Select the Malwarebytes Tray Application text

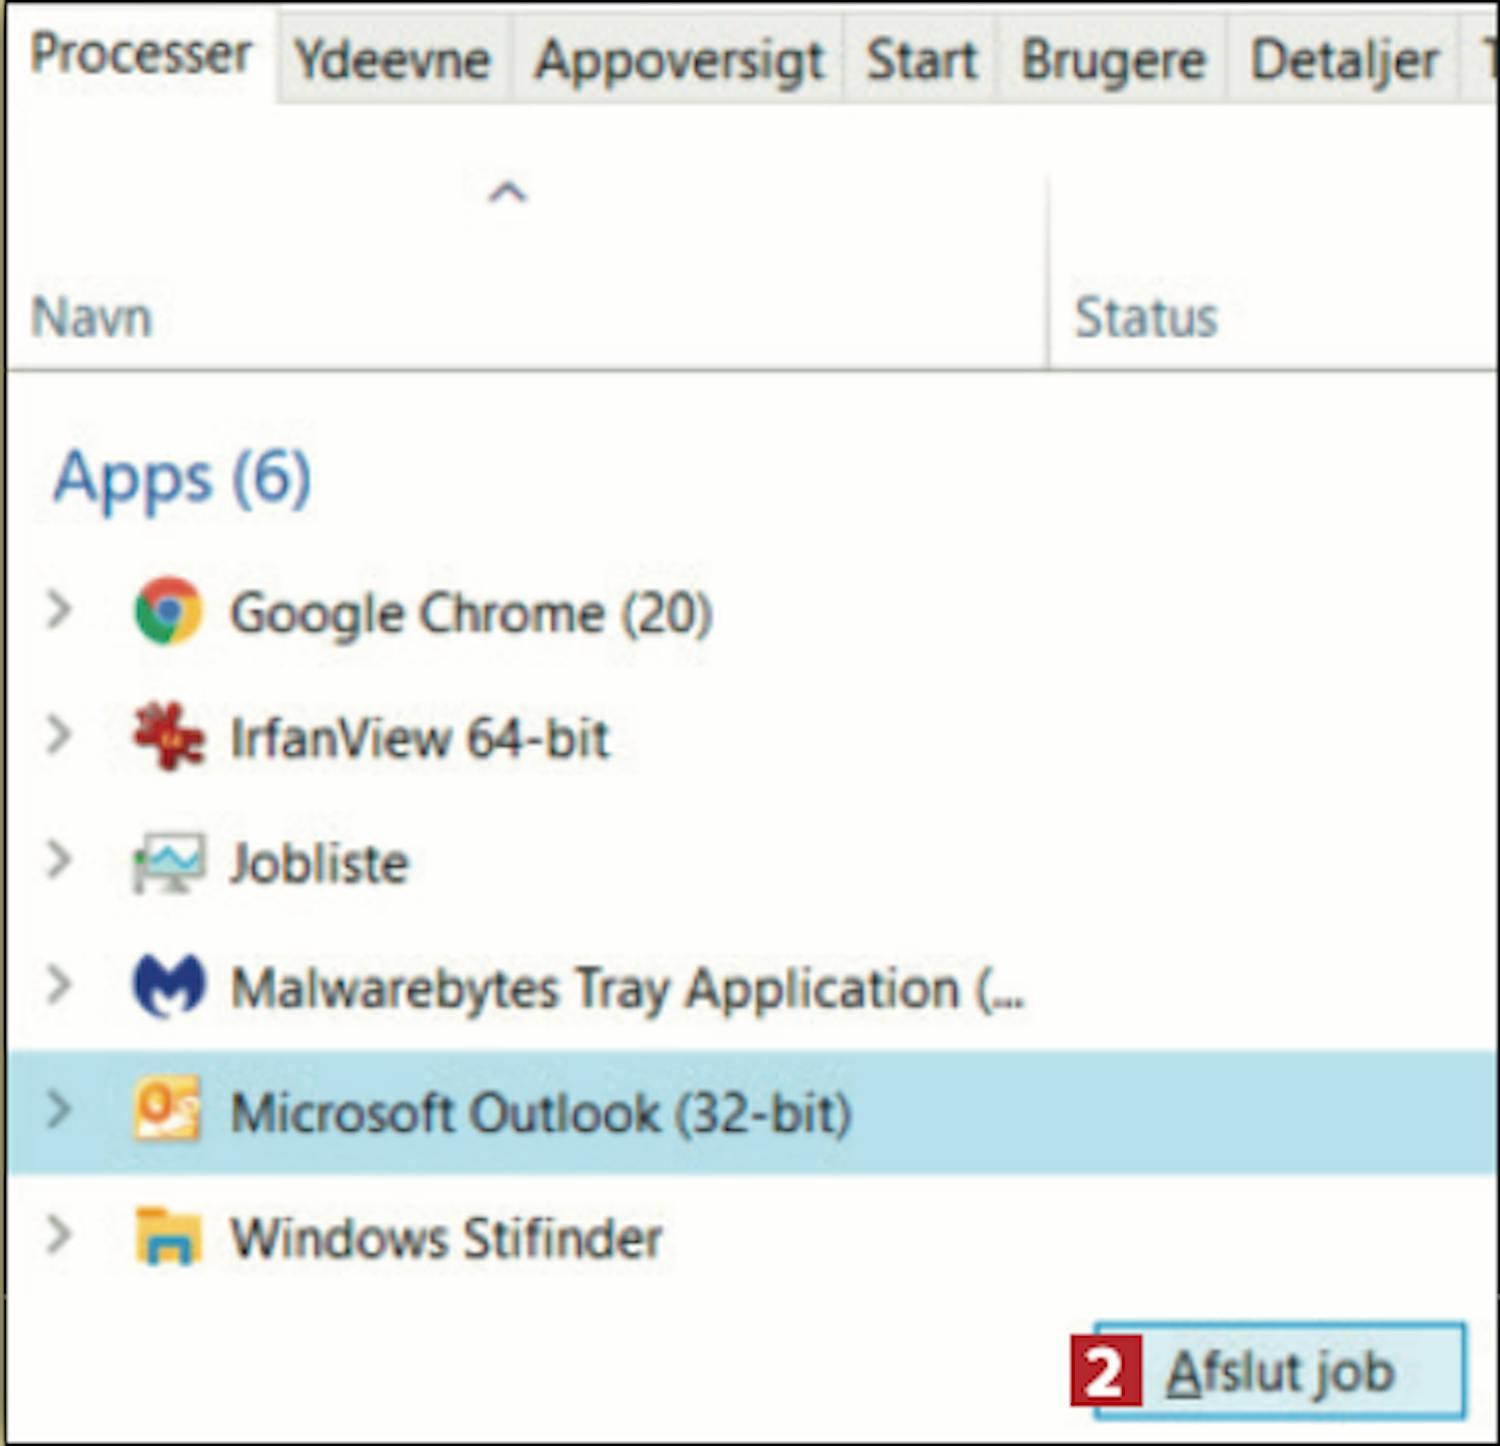pyautogui.click(x=627, y=988)
